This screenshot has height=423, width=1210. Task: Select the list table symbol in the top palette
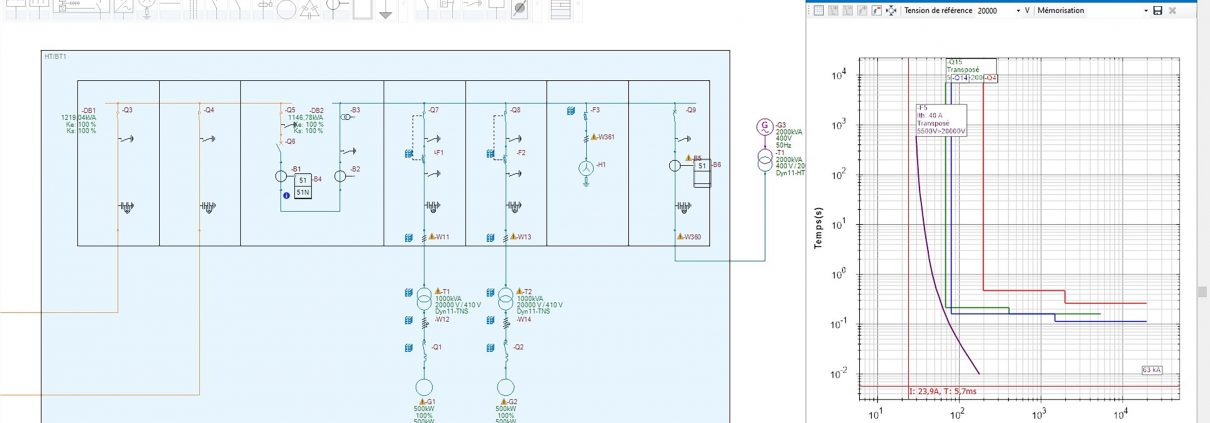(560, 10)
